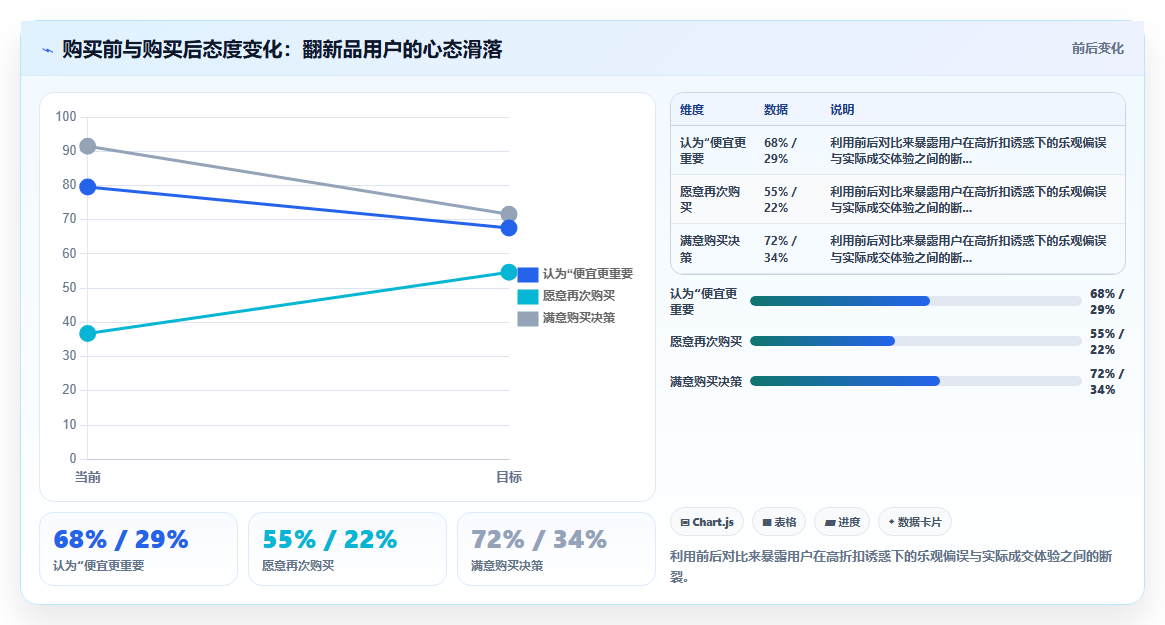Click the 当前 x-axis label
The image size is (1165, 625).
(88, 477)
